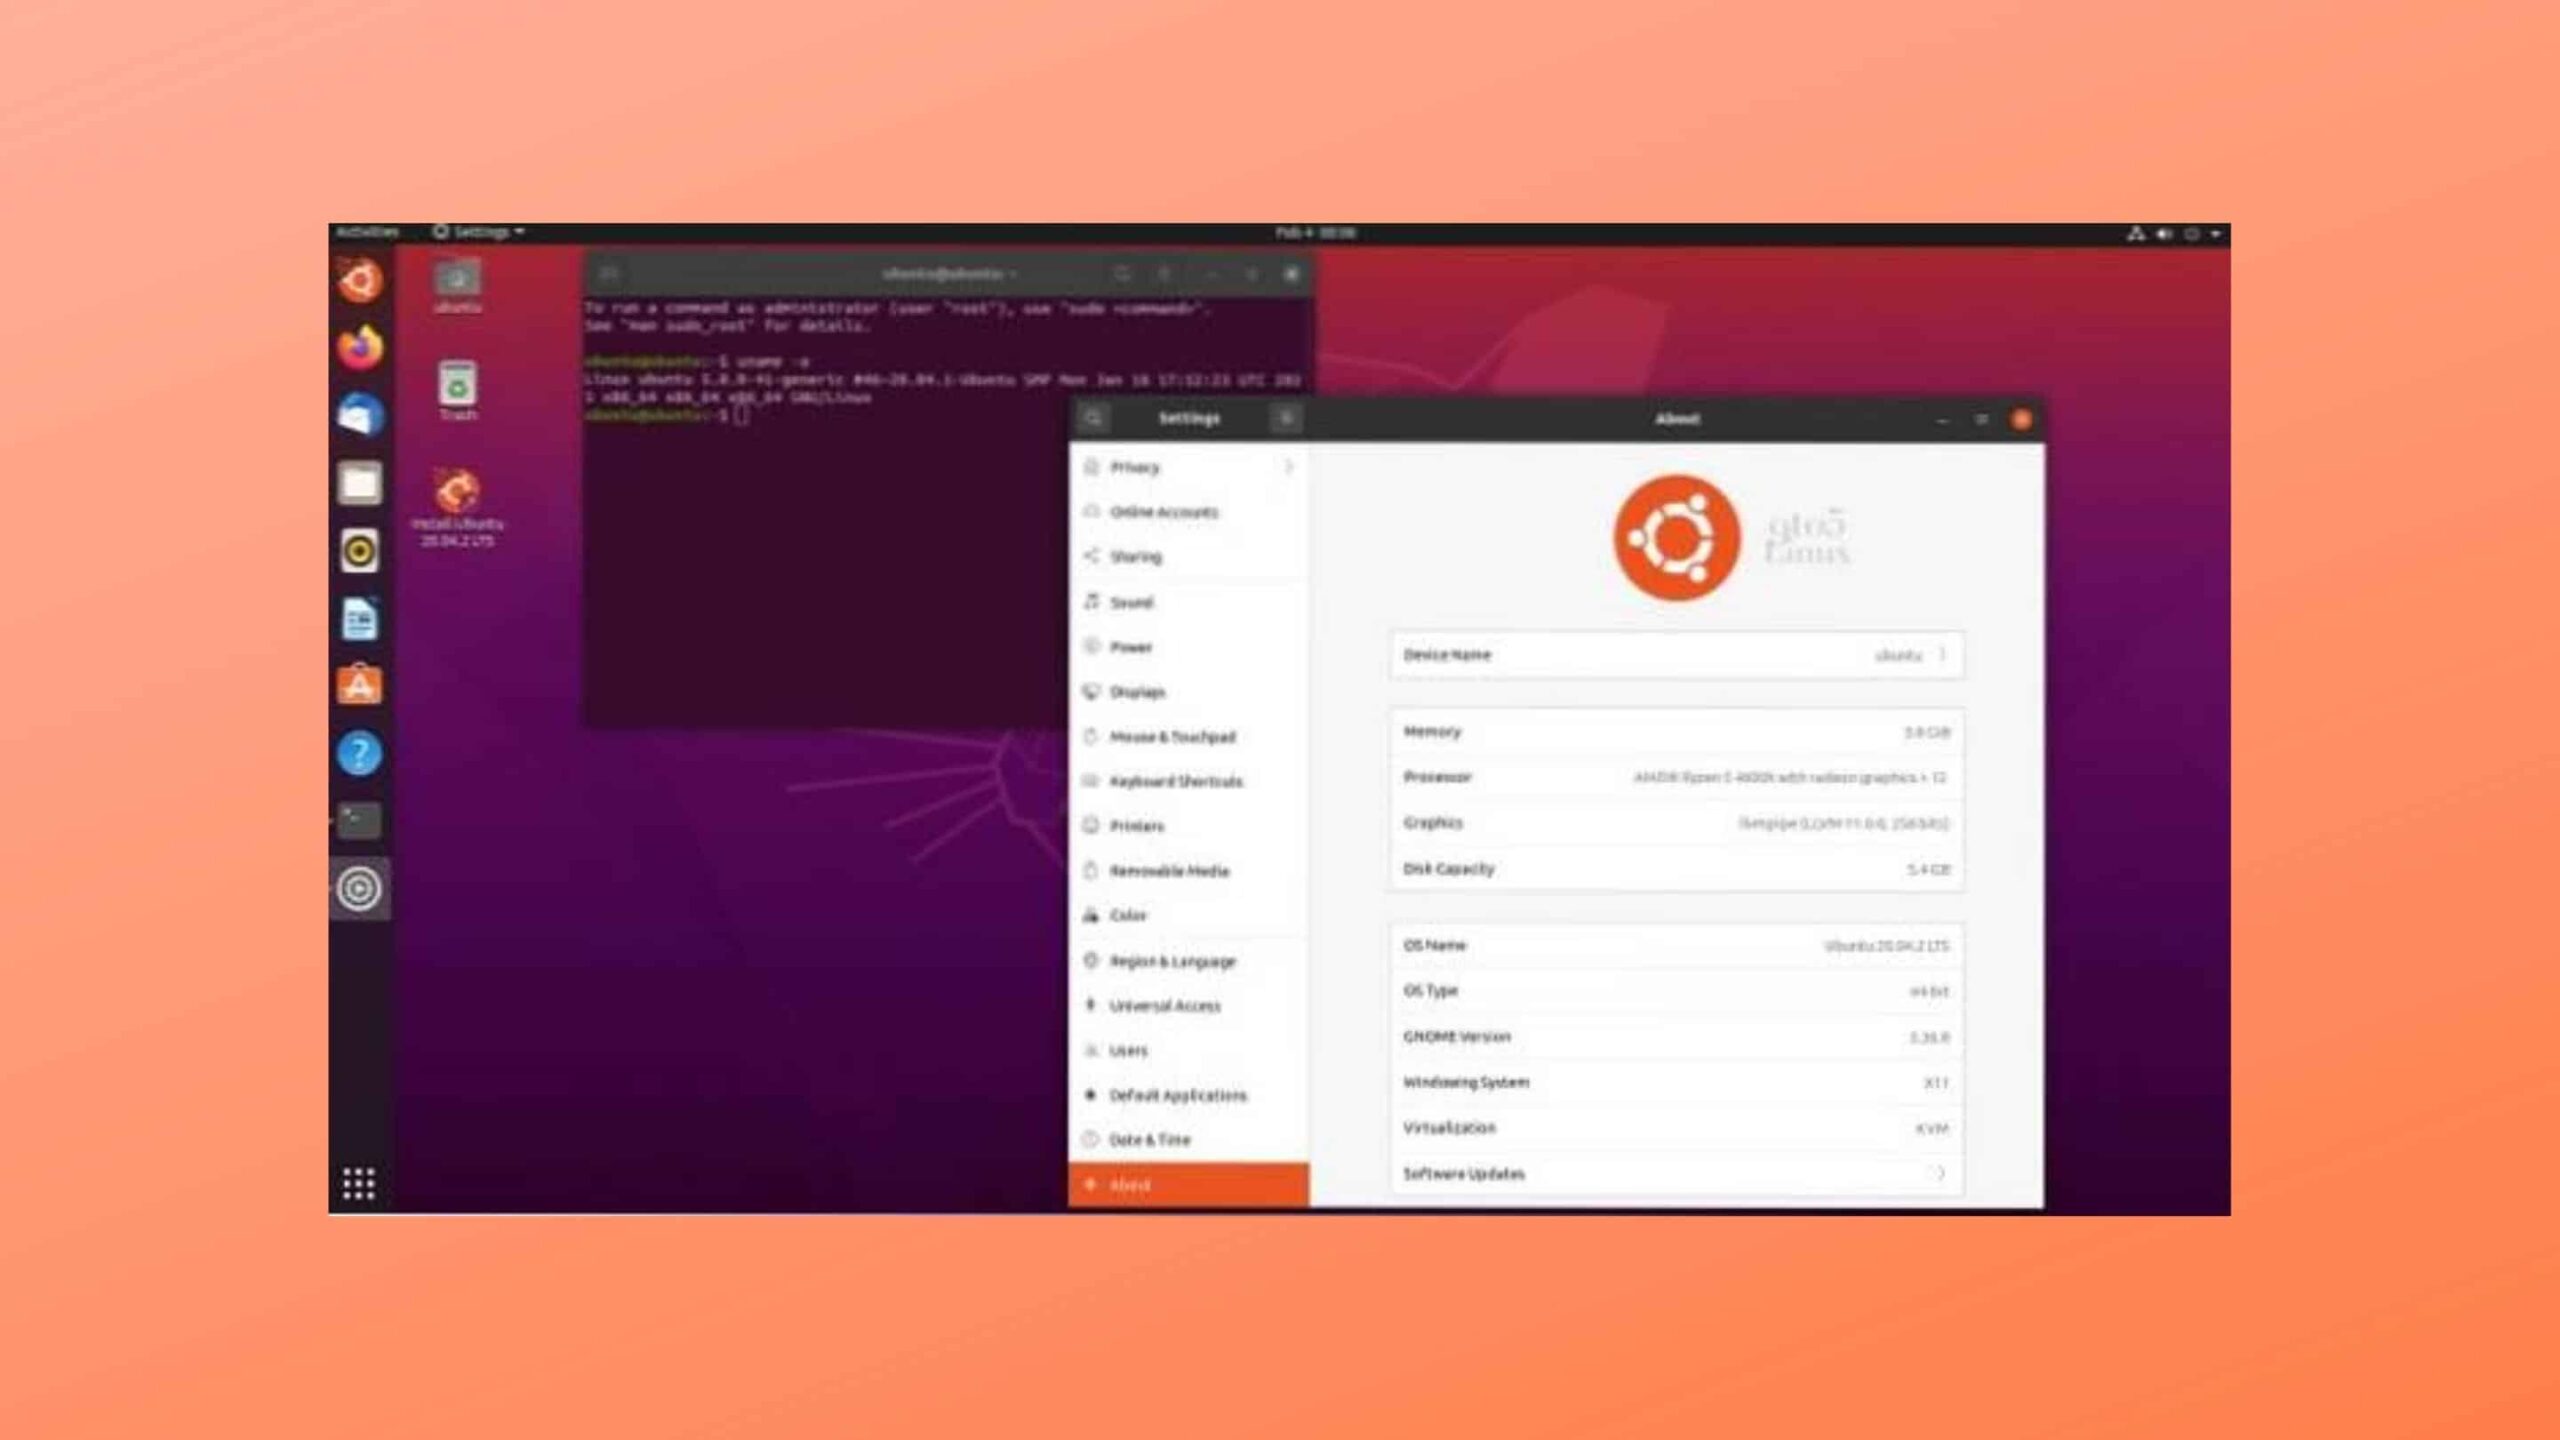Open the Settings app menu in top bar
The width and height of the screenshot is (2560, 1440).
(478, 232)
